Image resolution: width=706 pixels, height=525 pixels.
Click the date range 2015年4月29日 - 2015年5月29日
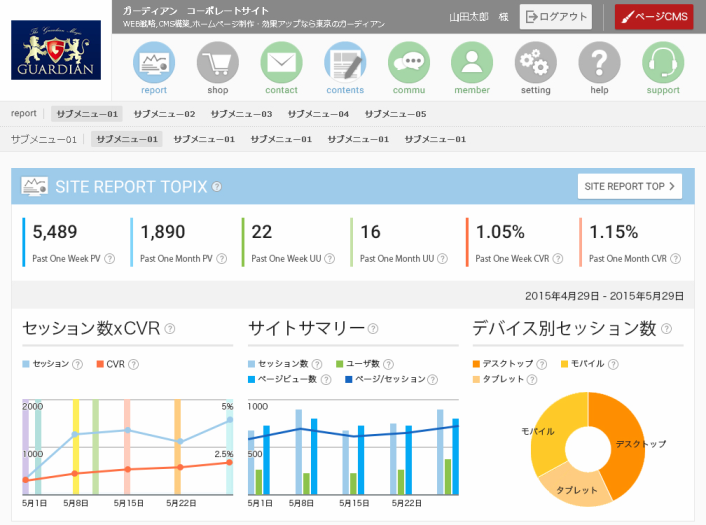click(x=604, y=296)
